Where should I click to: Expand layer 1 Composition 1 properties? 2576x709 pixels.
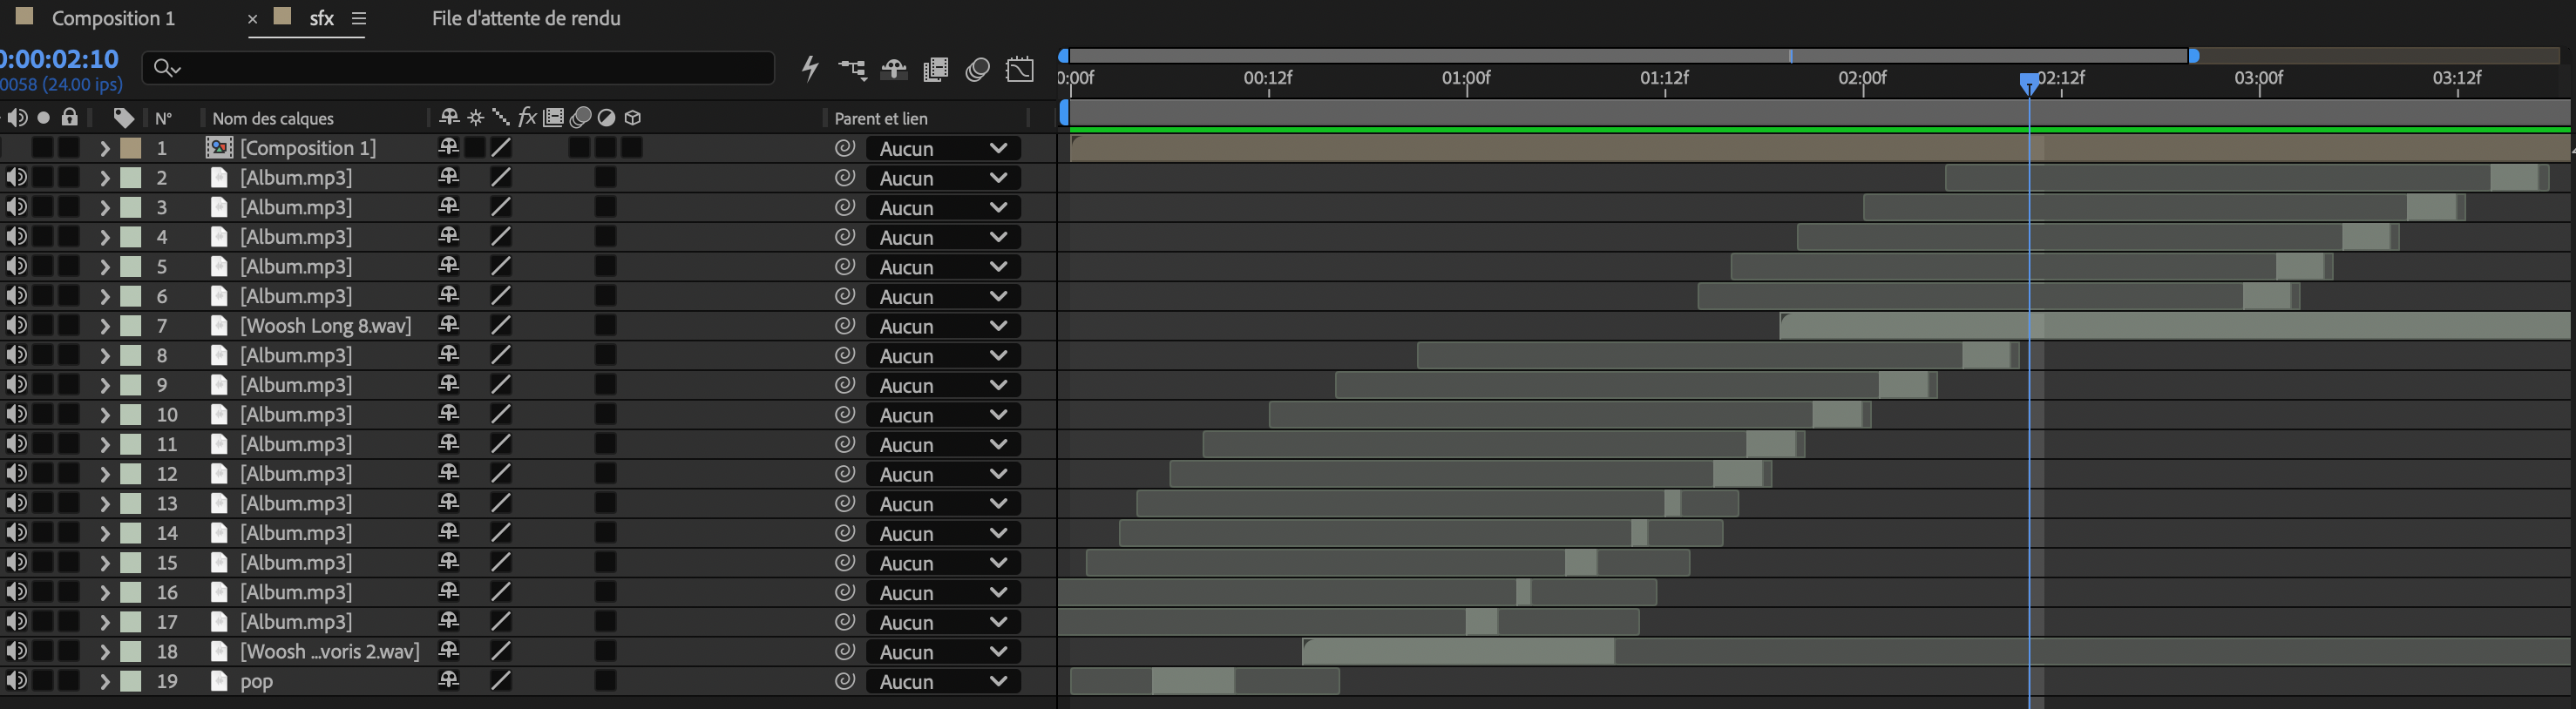click(104, 148)
